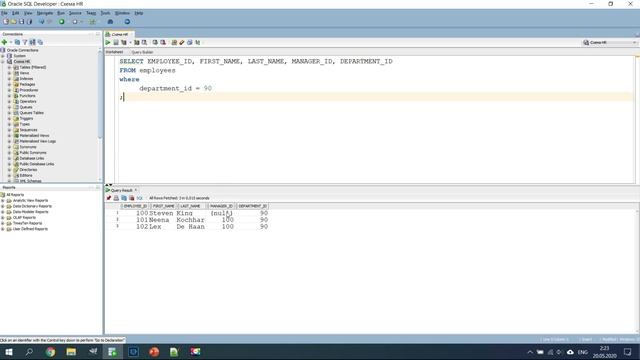This screenshot has width=640, height=360.
Task: Click the Unshared SQL Worksheet icon
Action: (x=174, y=42)
